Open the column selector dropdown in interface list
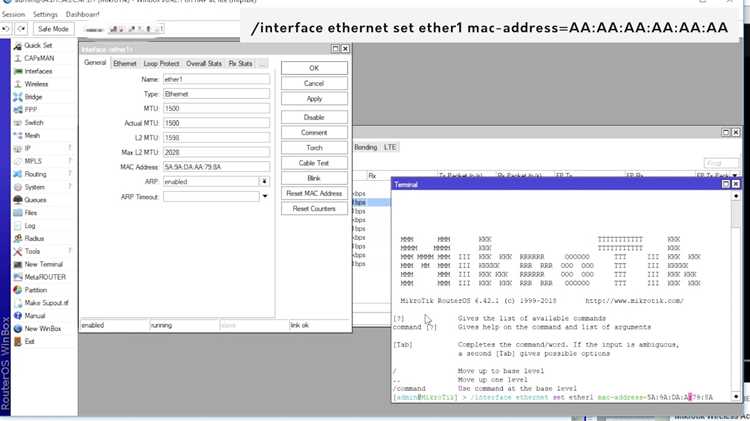Image resolution: width=750 pixels, height=421 pixels. [735, 176]
